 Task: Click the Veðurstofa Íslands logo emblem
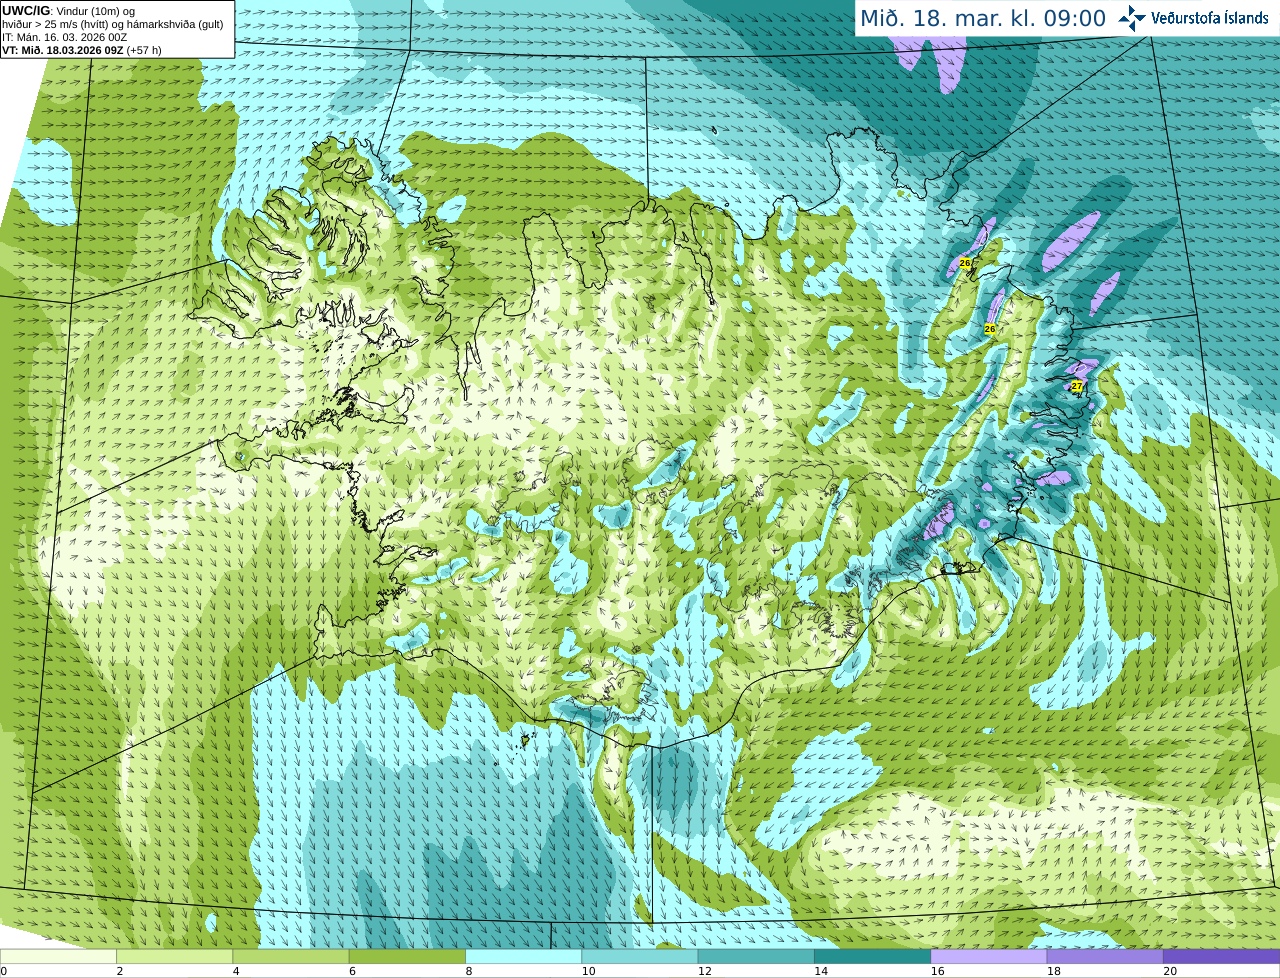(x=1132, y=18)
